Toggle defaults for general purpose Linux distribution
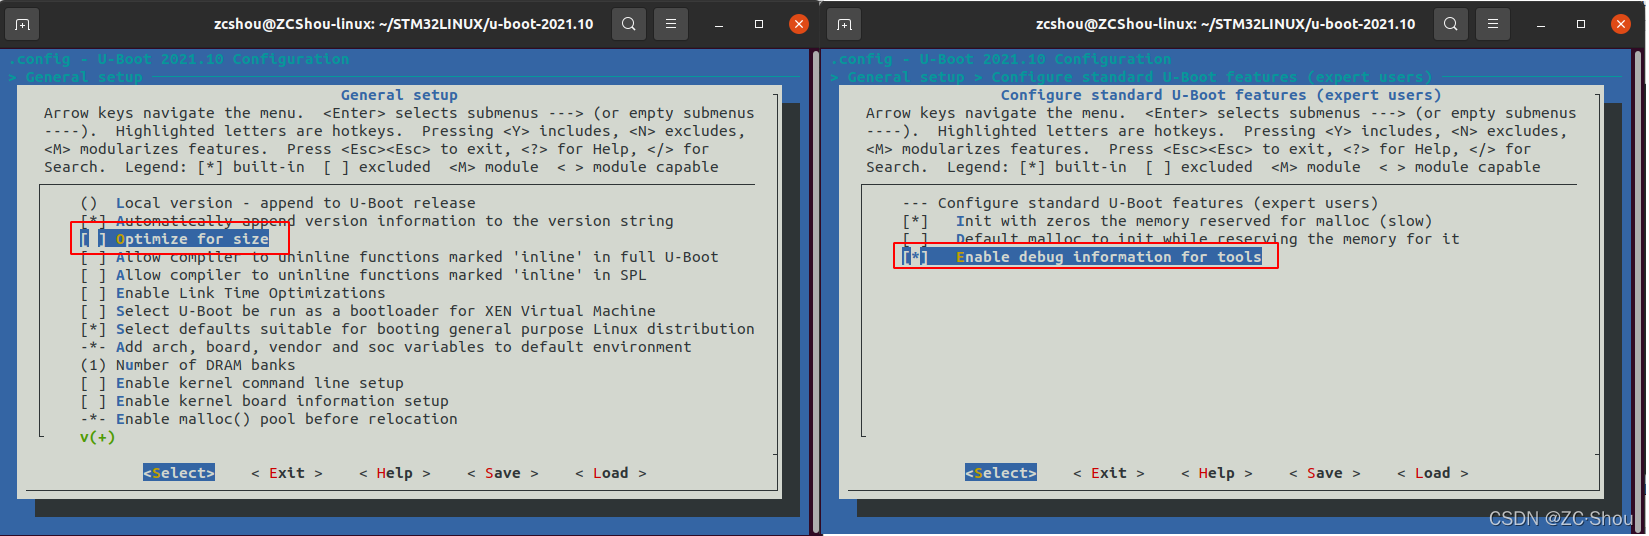This screenshot has width=1649, height=536. [x=417, y=329]
